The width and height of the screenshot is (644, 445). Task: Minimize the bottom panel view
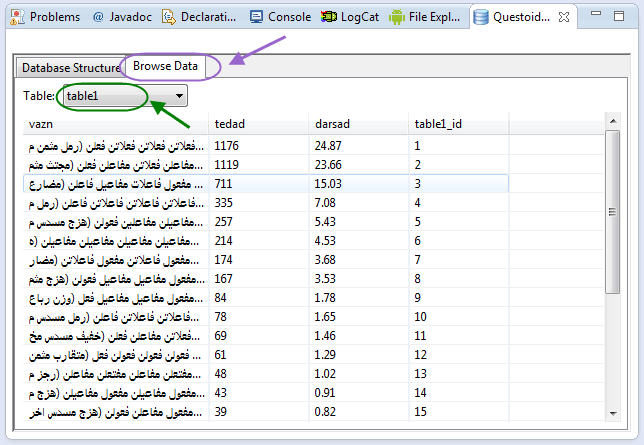point(596,14)
